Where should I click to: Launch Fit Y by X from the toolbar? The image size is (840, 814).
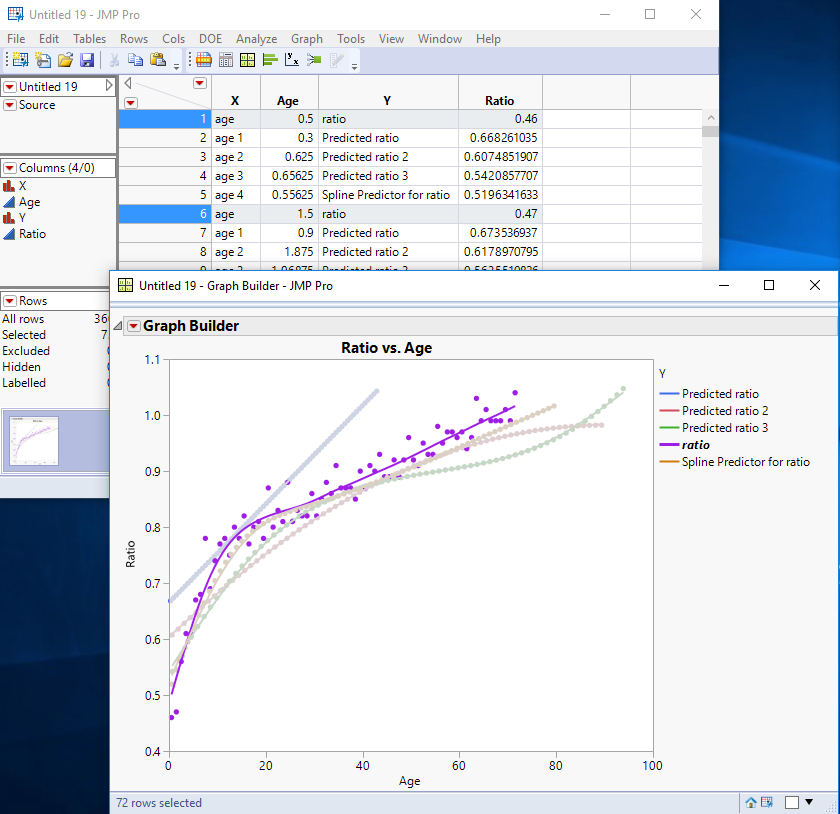point(292,61)
